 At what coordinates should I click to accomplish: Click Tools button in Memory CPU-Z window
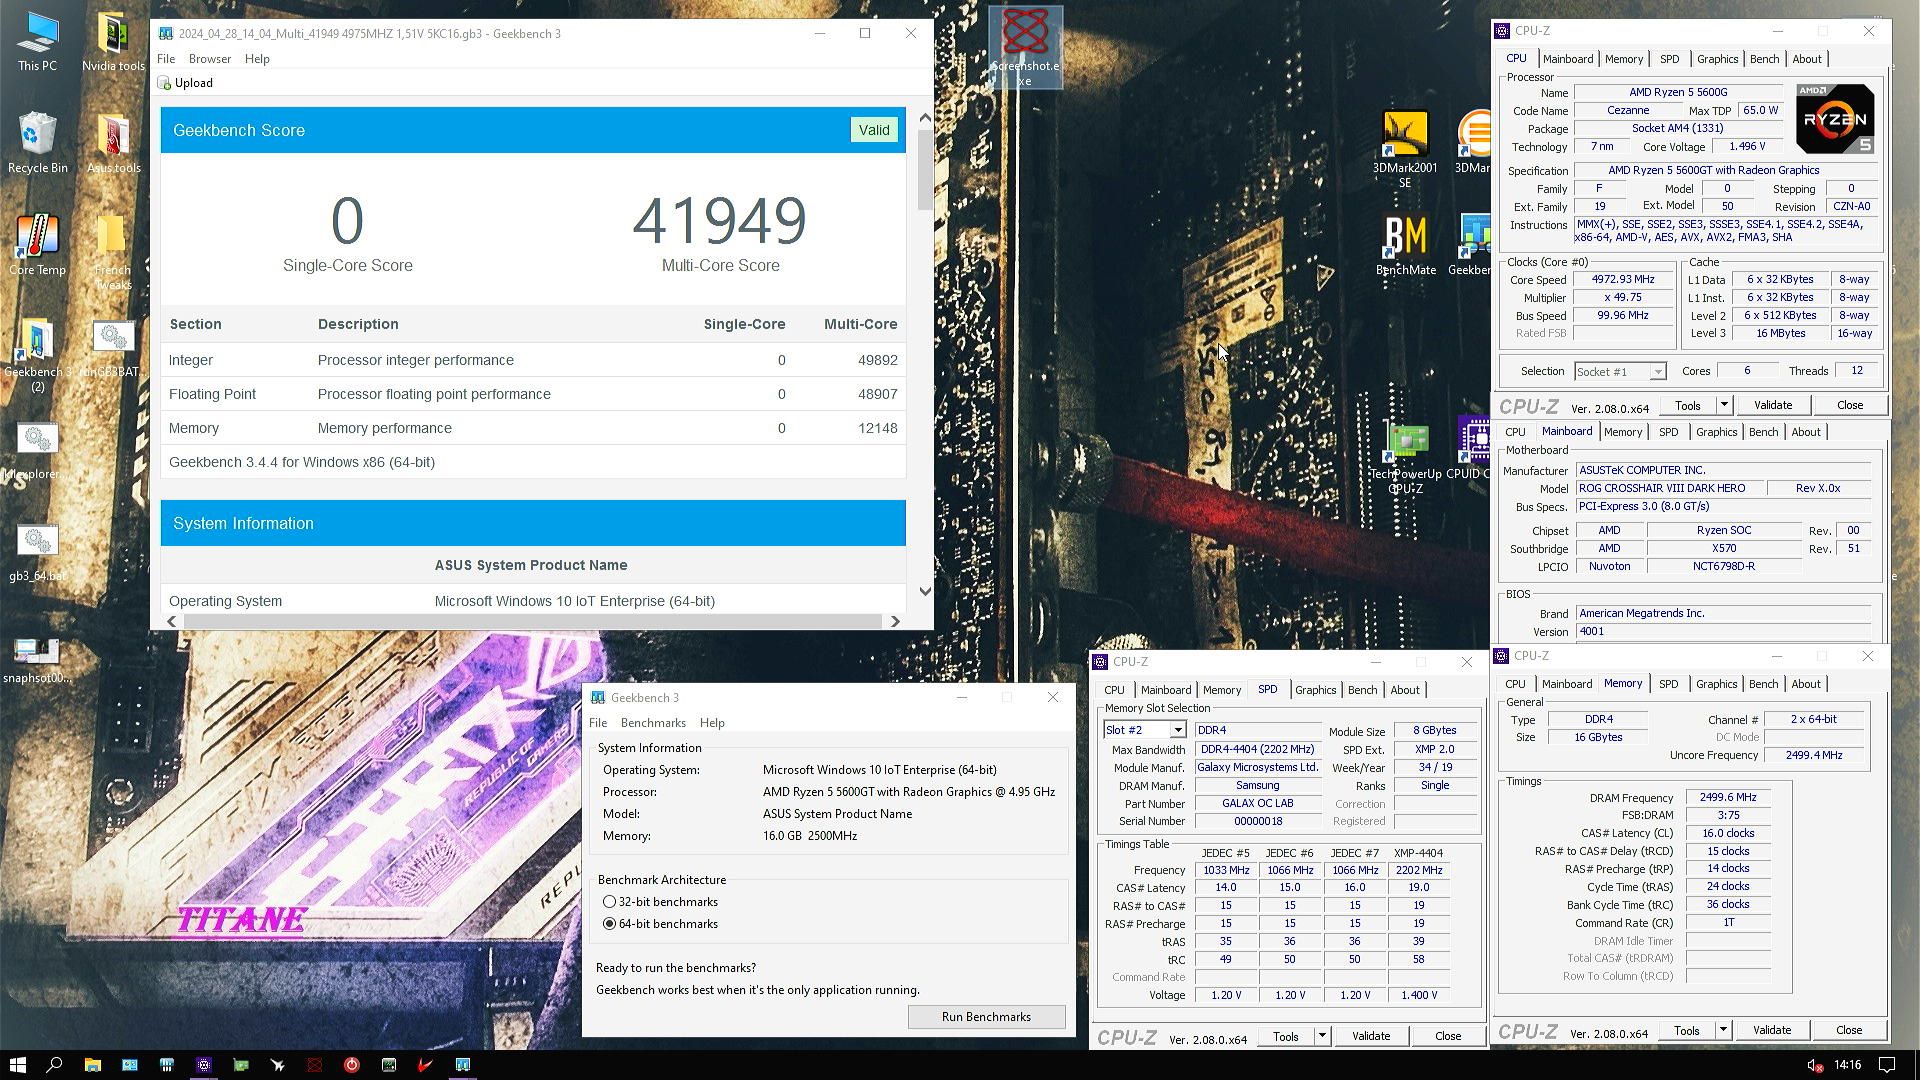point(1686,1030)
